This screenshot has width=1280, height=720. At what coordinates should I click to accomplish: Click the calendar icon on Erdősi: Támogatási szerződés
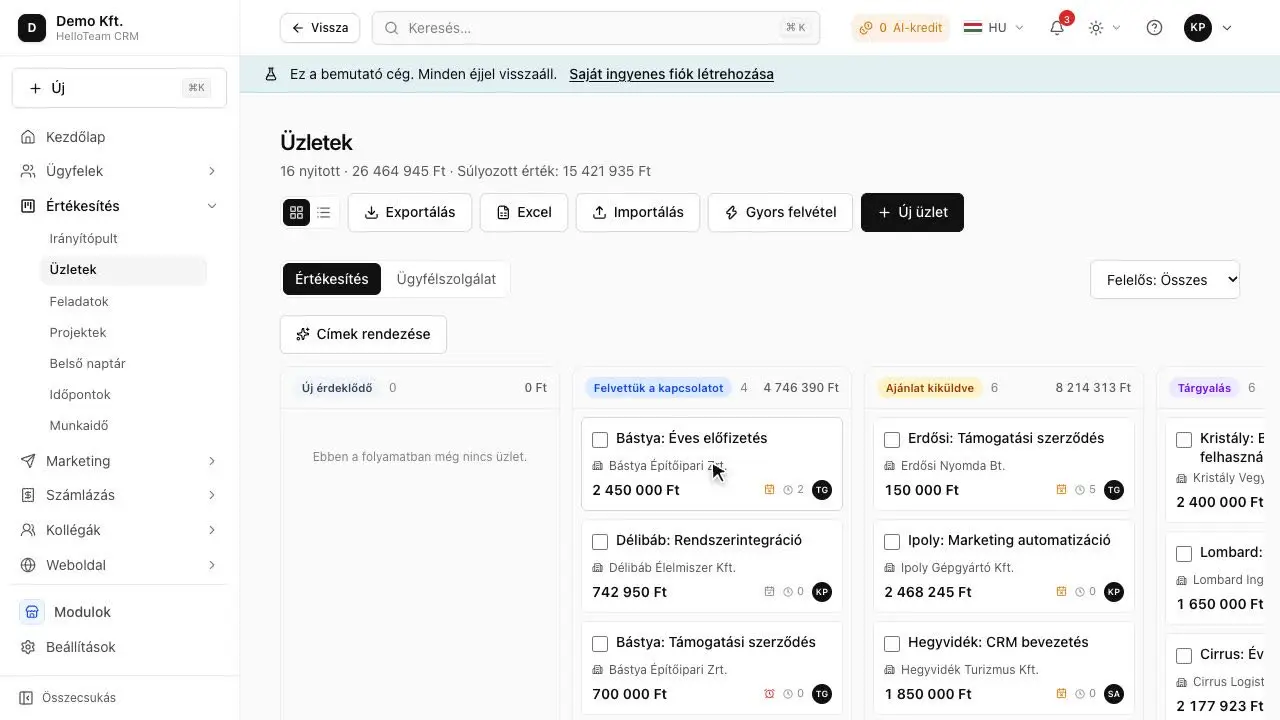pyautogui.click(x=1062, y=490)
